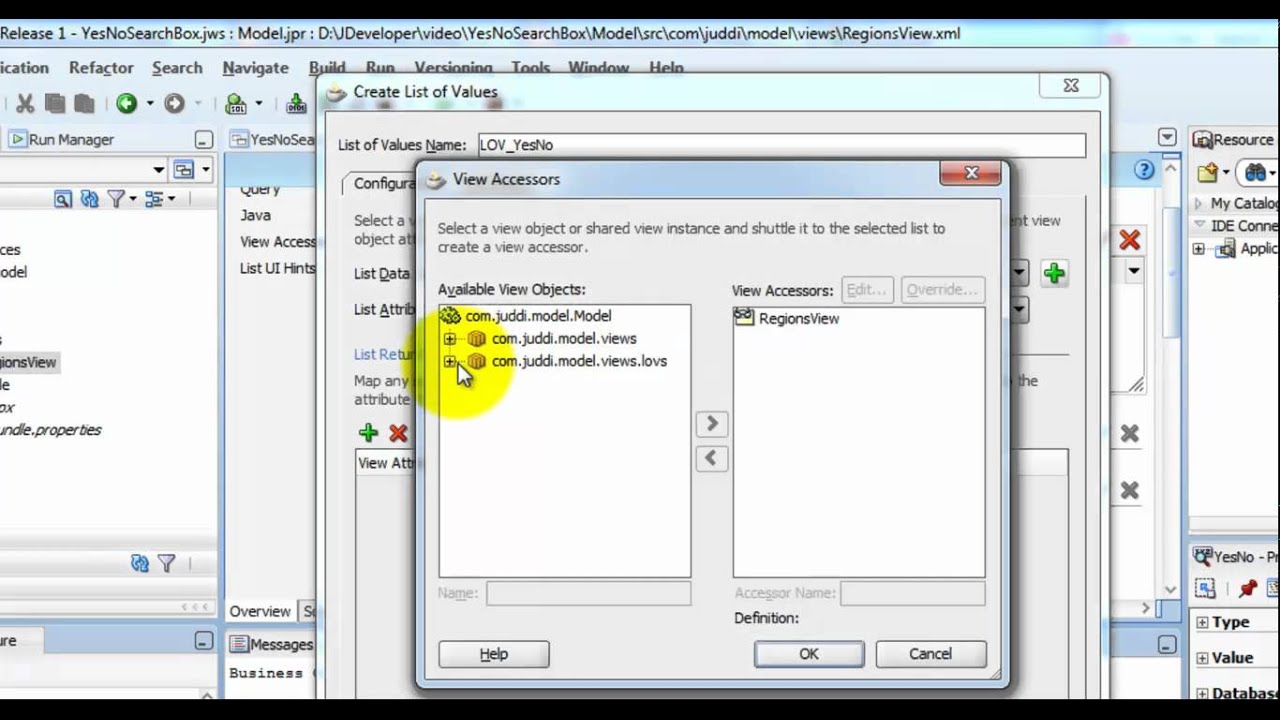Click green plus under List Return Values

point(369,433)
